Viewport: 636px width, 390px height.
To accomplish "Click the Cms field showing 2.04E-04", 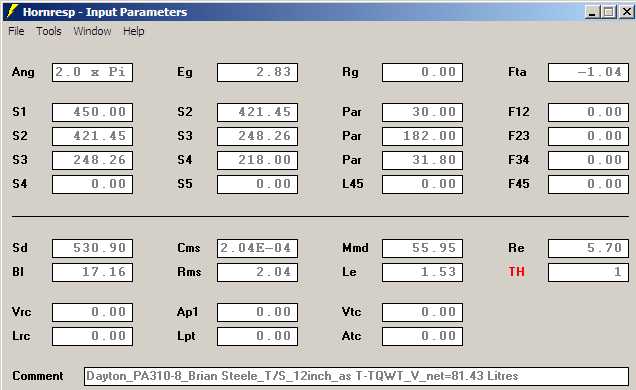I will pos(258,248).
